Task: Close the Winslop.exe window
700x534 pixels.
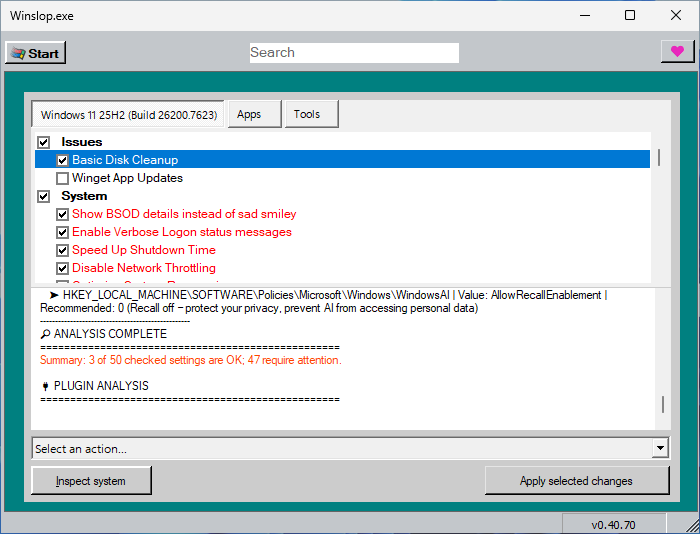Action: [x=676, y=16]
